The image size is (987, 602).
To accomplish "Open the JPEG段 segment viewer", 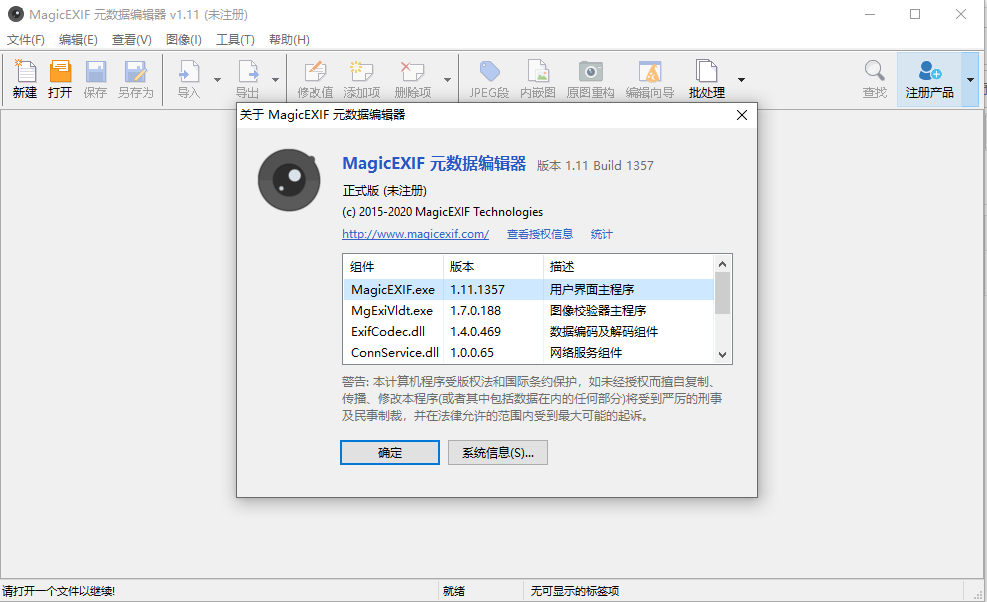I will click(x=490, y=75).
